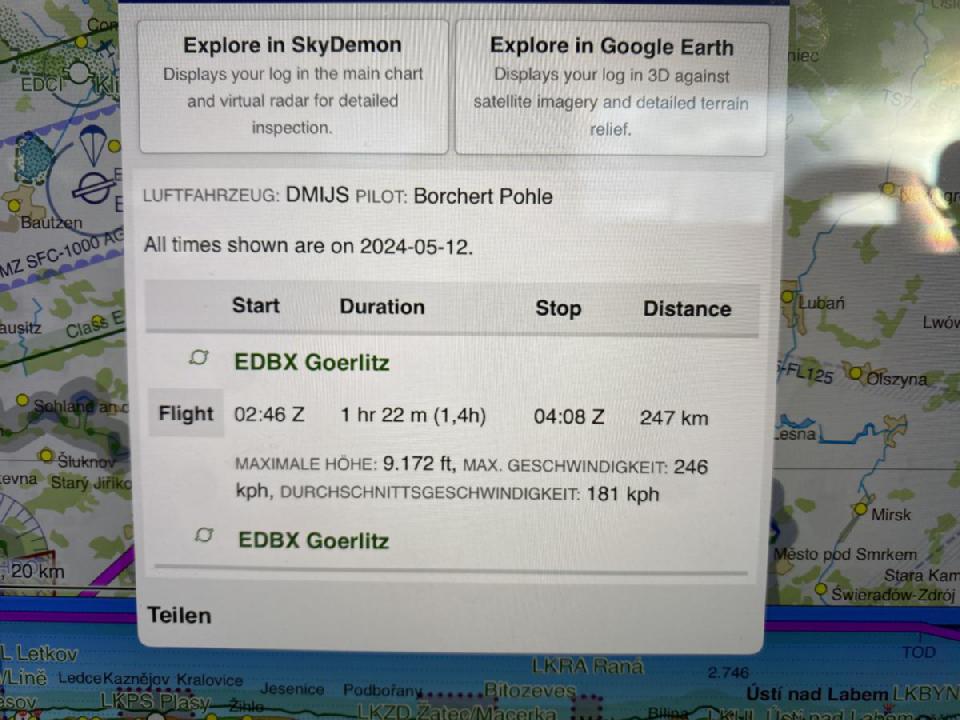Image resolution: width=960 pixels, height=720 pixels.
Task: Click the Distance column header
Action: click(687, 309)
